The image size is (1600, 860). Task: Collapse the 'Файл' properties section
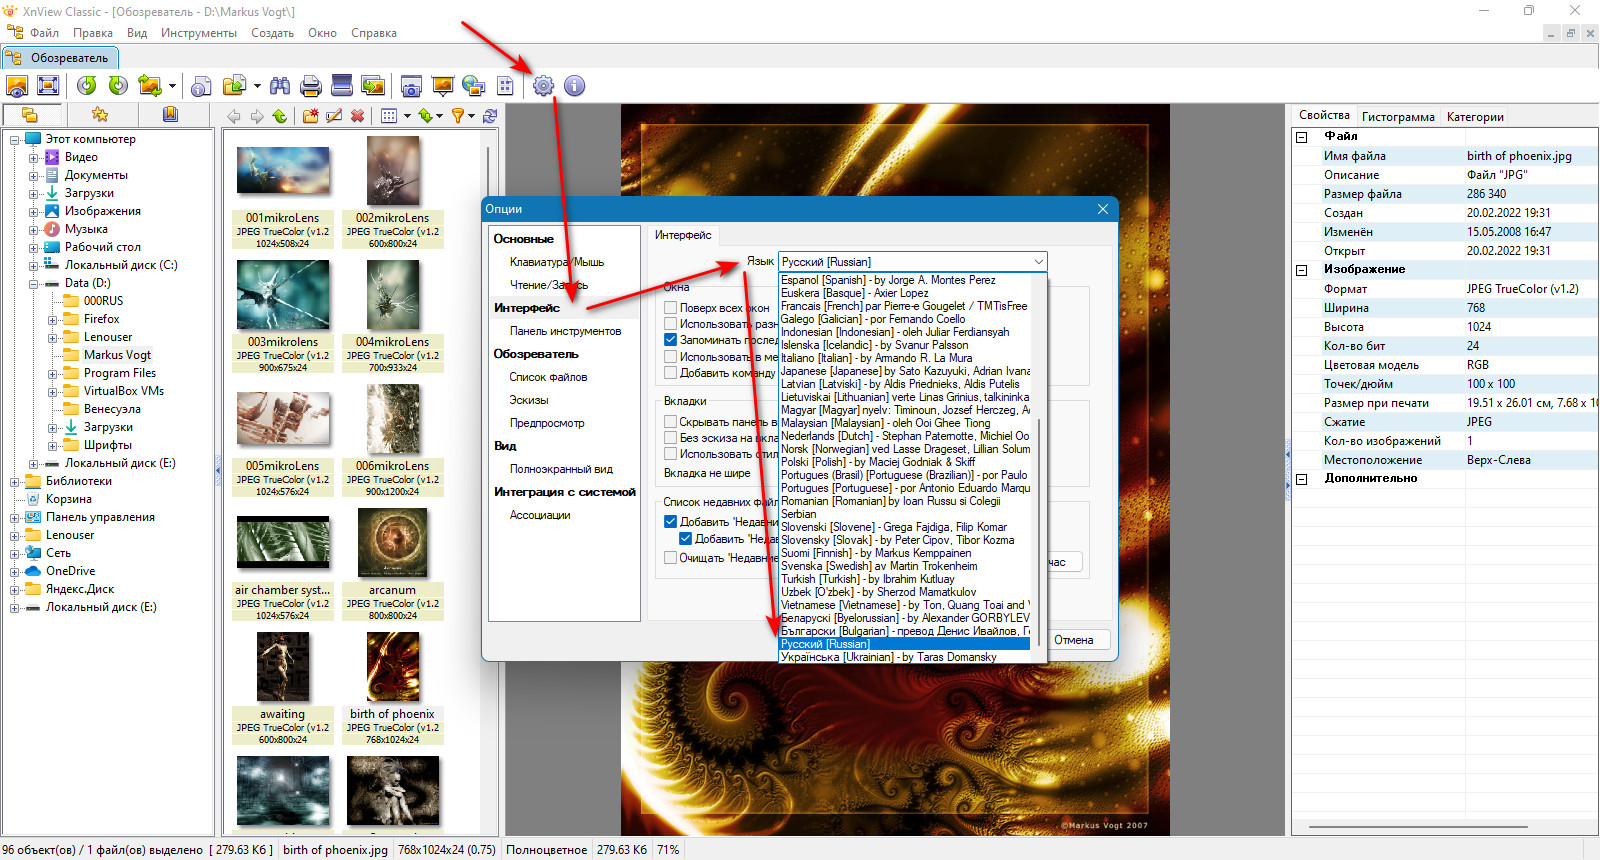(1302, 137)
